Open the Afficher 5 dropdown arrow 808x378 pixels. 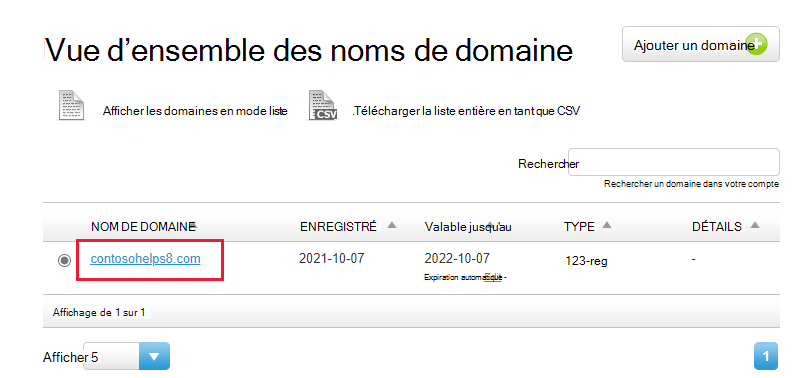point(154,356)
